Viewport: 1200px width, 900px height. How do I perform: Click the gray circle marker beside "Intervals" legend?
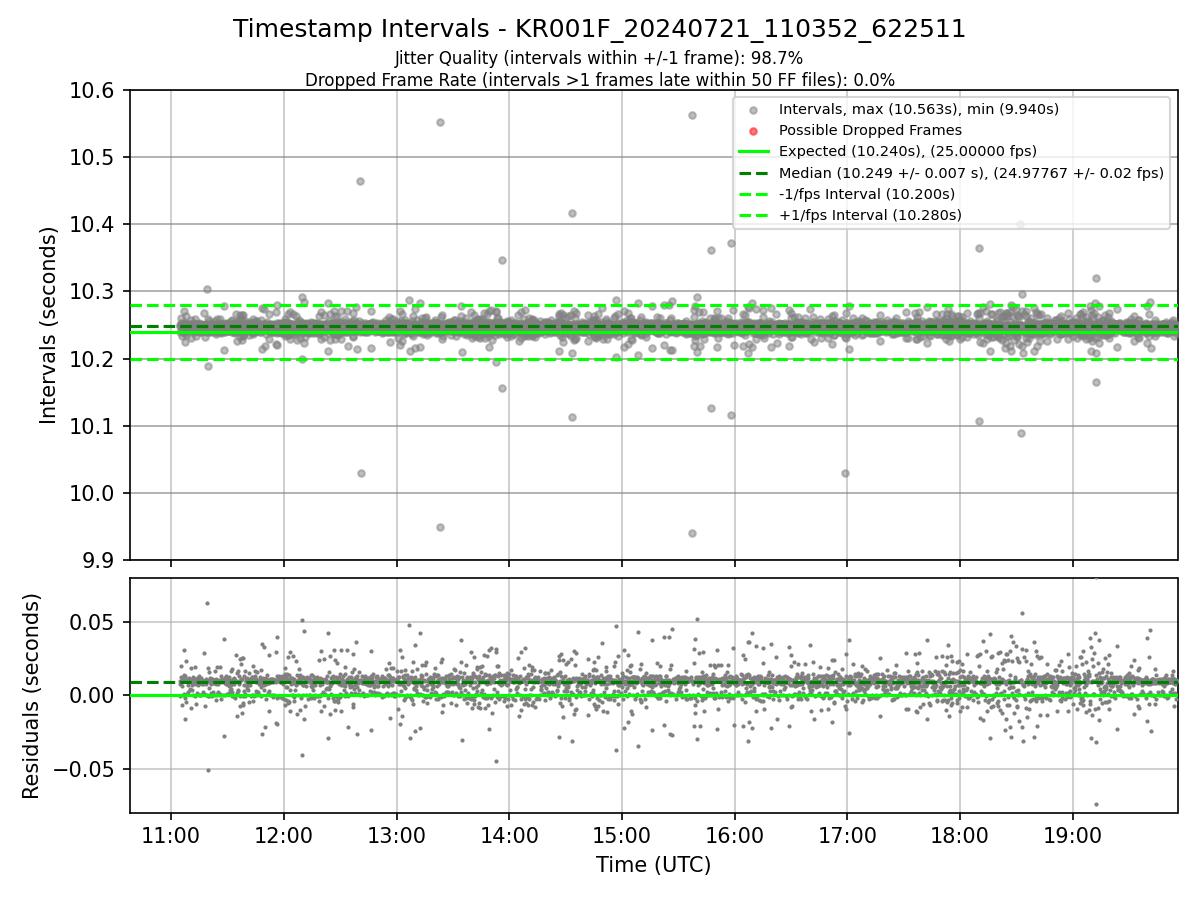(753, 110)
